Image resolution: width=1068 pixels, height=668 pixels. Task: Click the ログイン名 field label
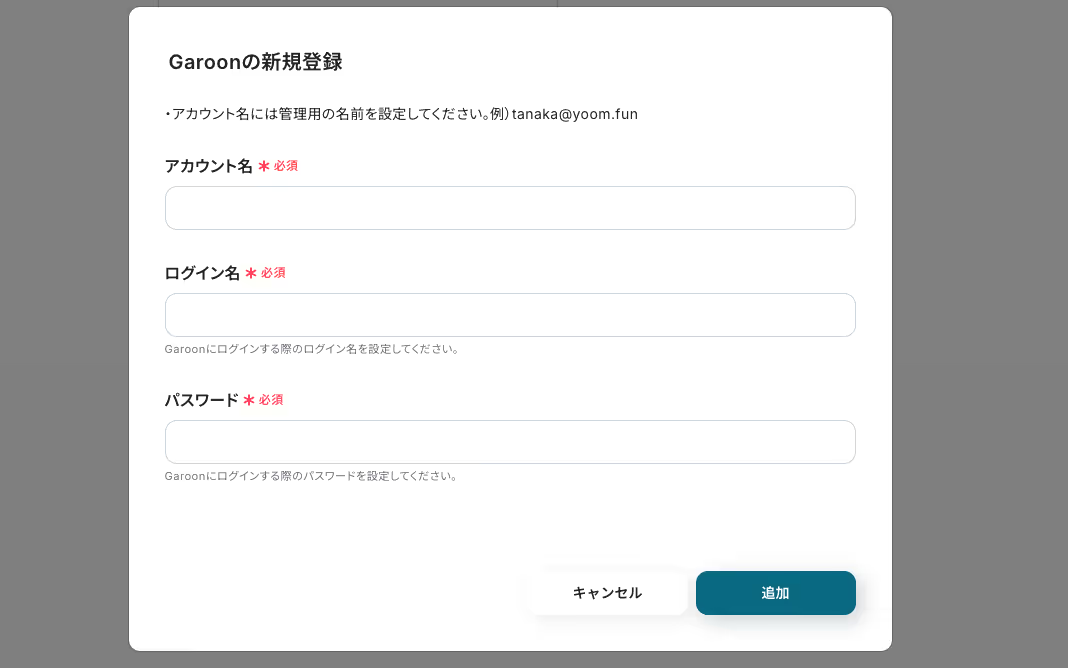click(x=202, y=273)
